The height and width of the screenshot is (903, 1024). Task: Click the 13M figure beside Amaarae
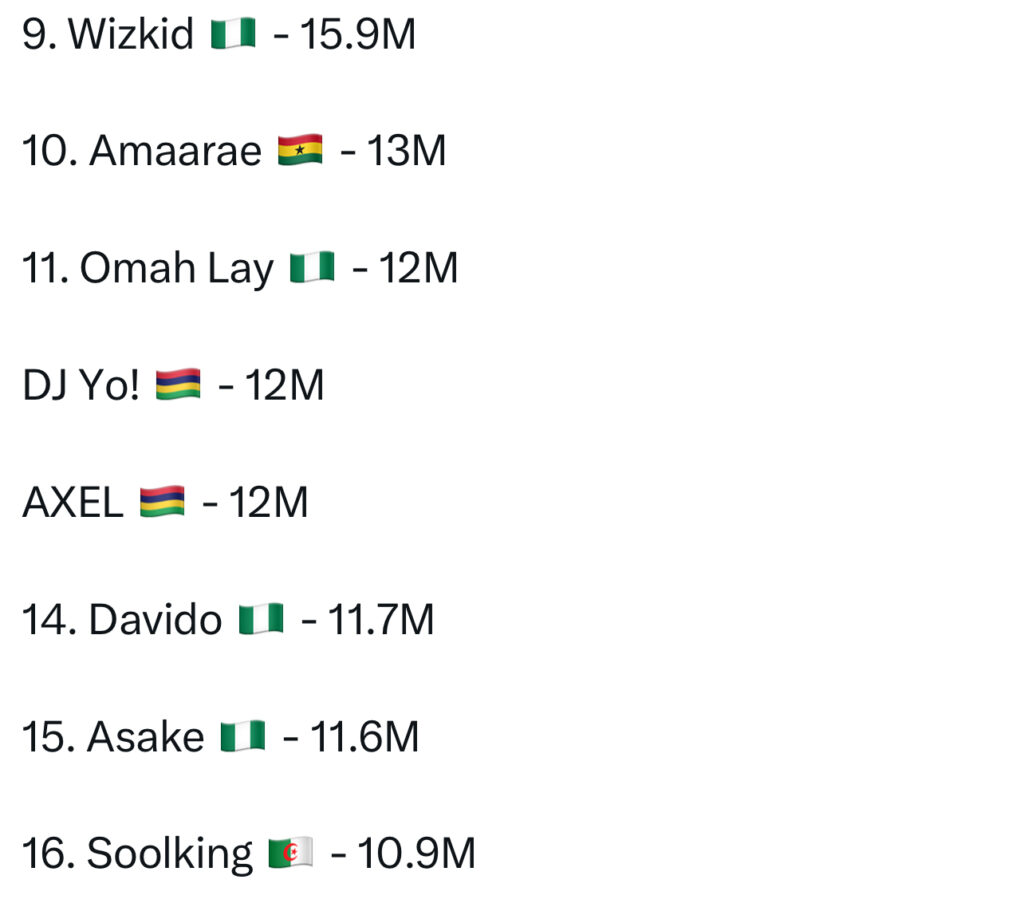click(406, 152)
